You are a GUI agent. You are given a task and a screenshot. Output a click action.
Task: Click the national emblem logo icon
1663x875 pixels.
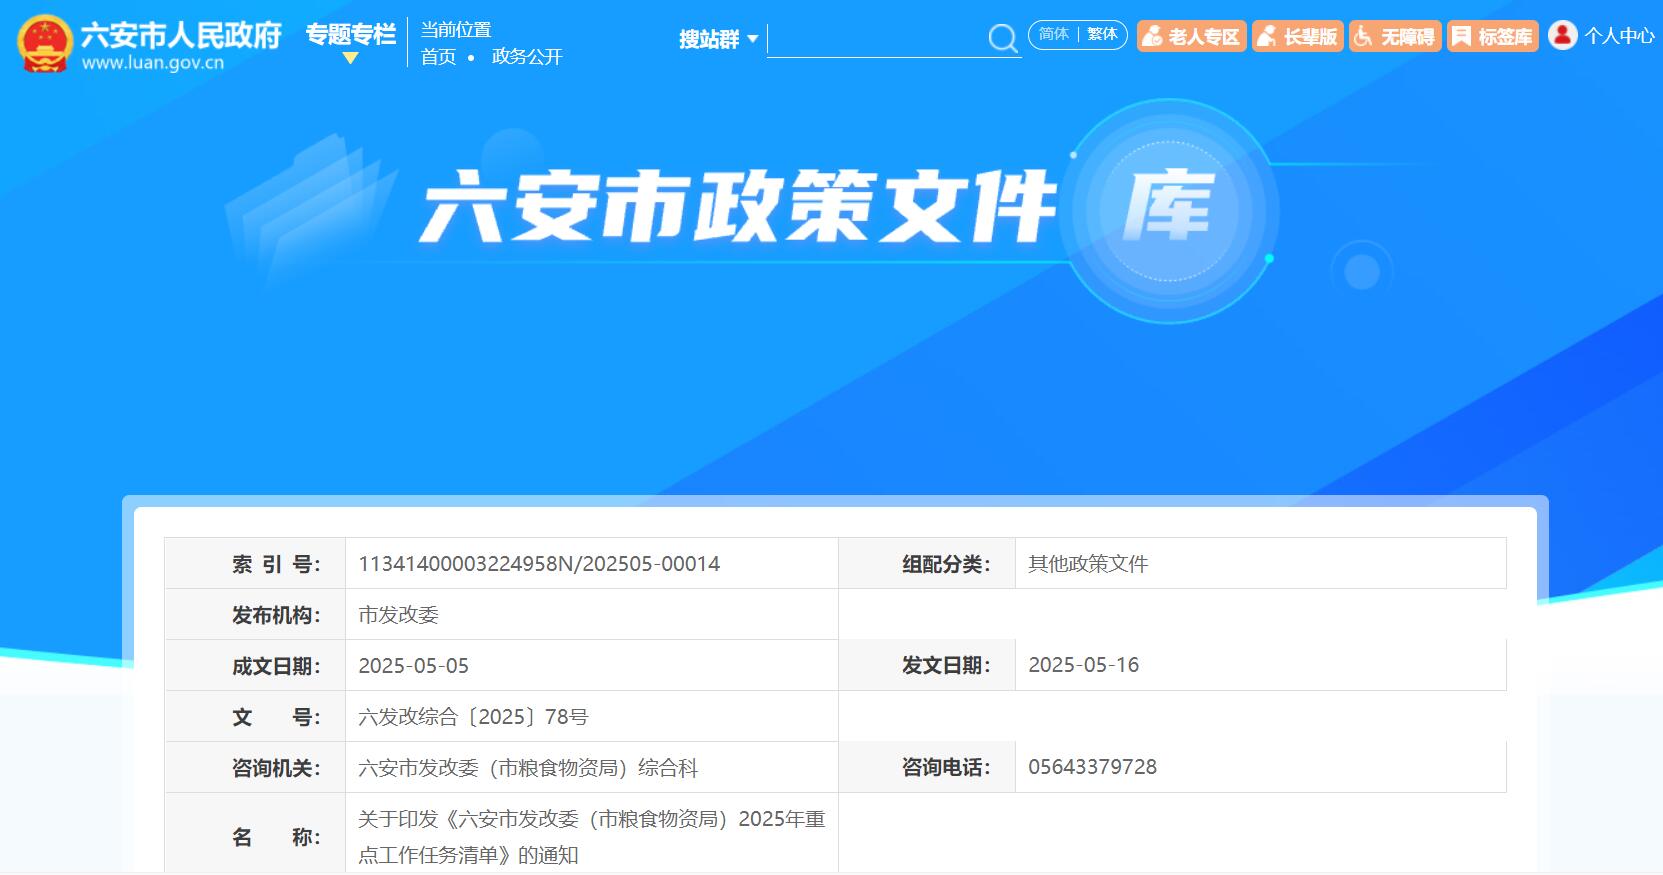44,44
